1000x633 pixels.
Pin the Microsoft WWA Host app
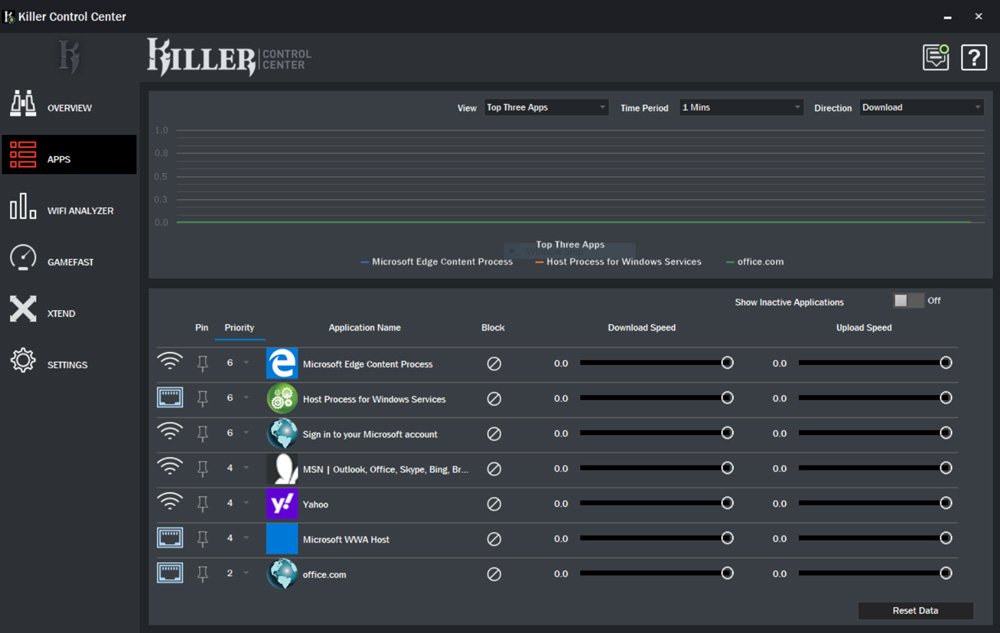click(x=203, y=539)
